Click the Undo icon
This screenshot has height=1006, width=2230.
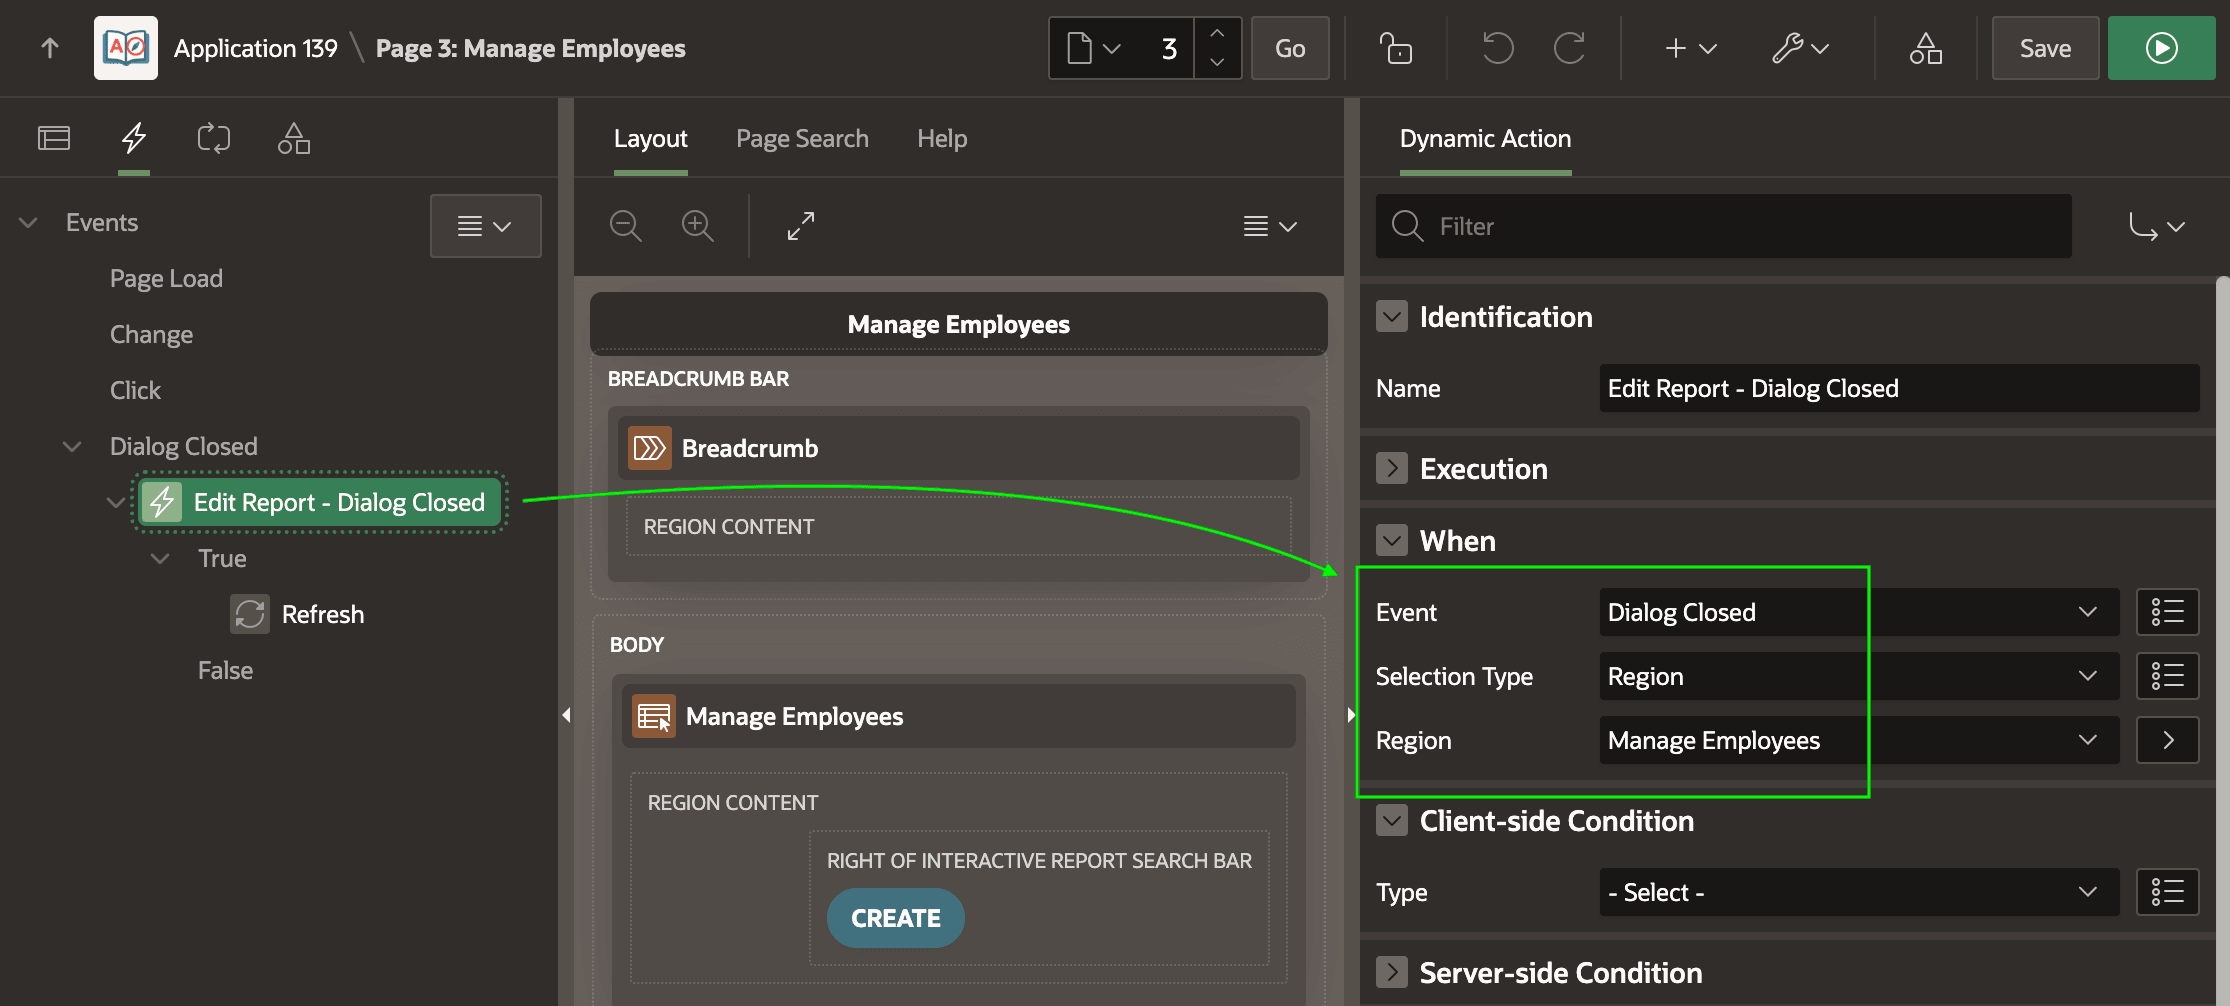(x=1497, y=48)
